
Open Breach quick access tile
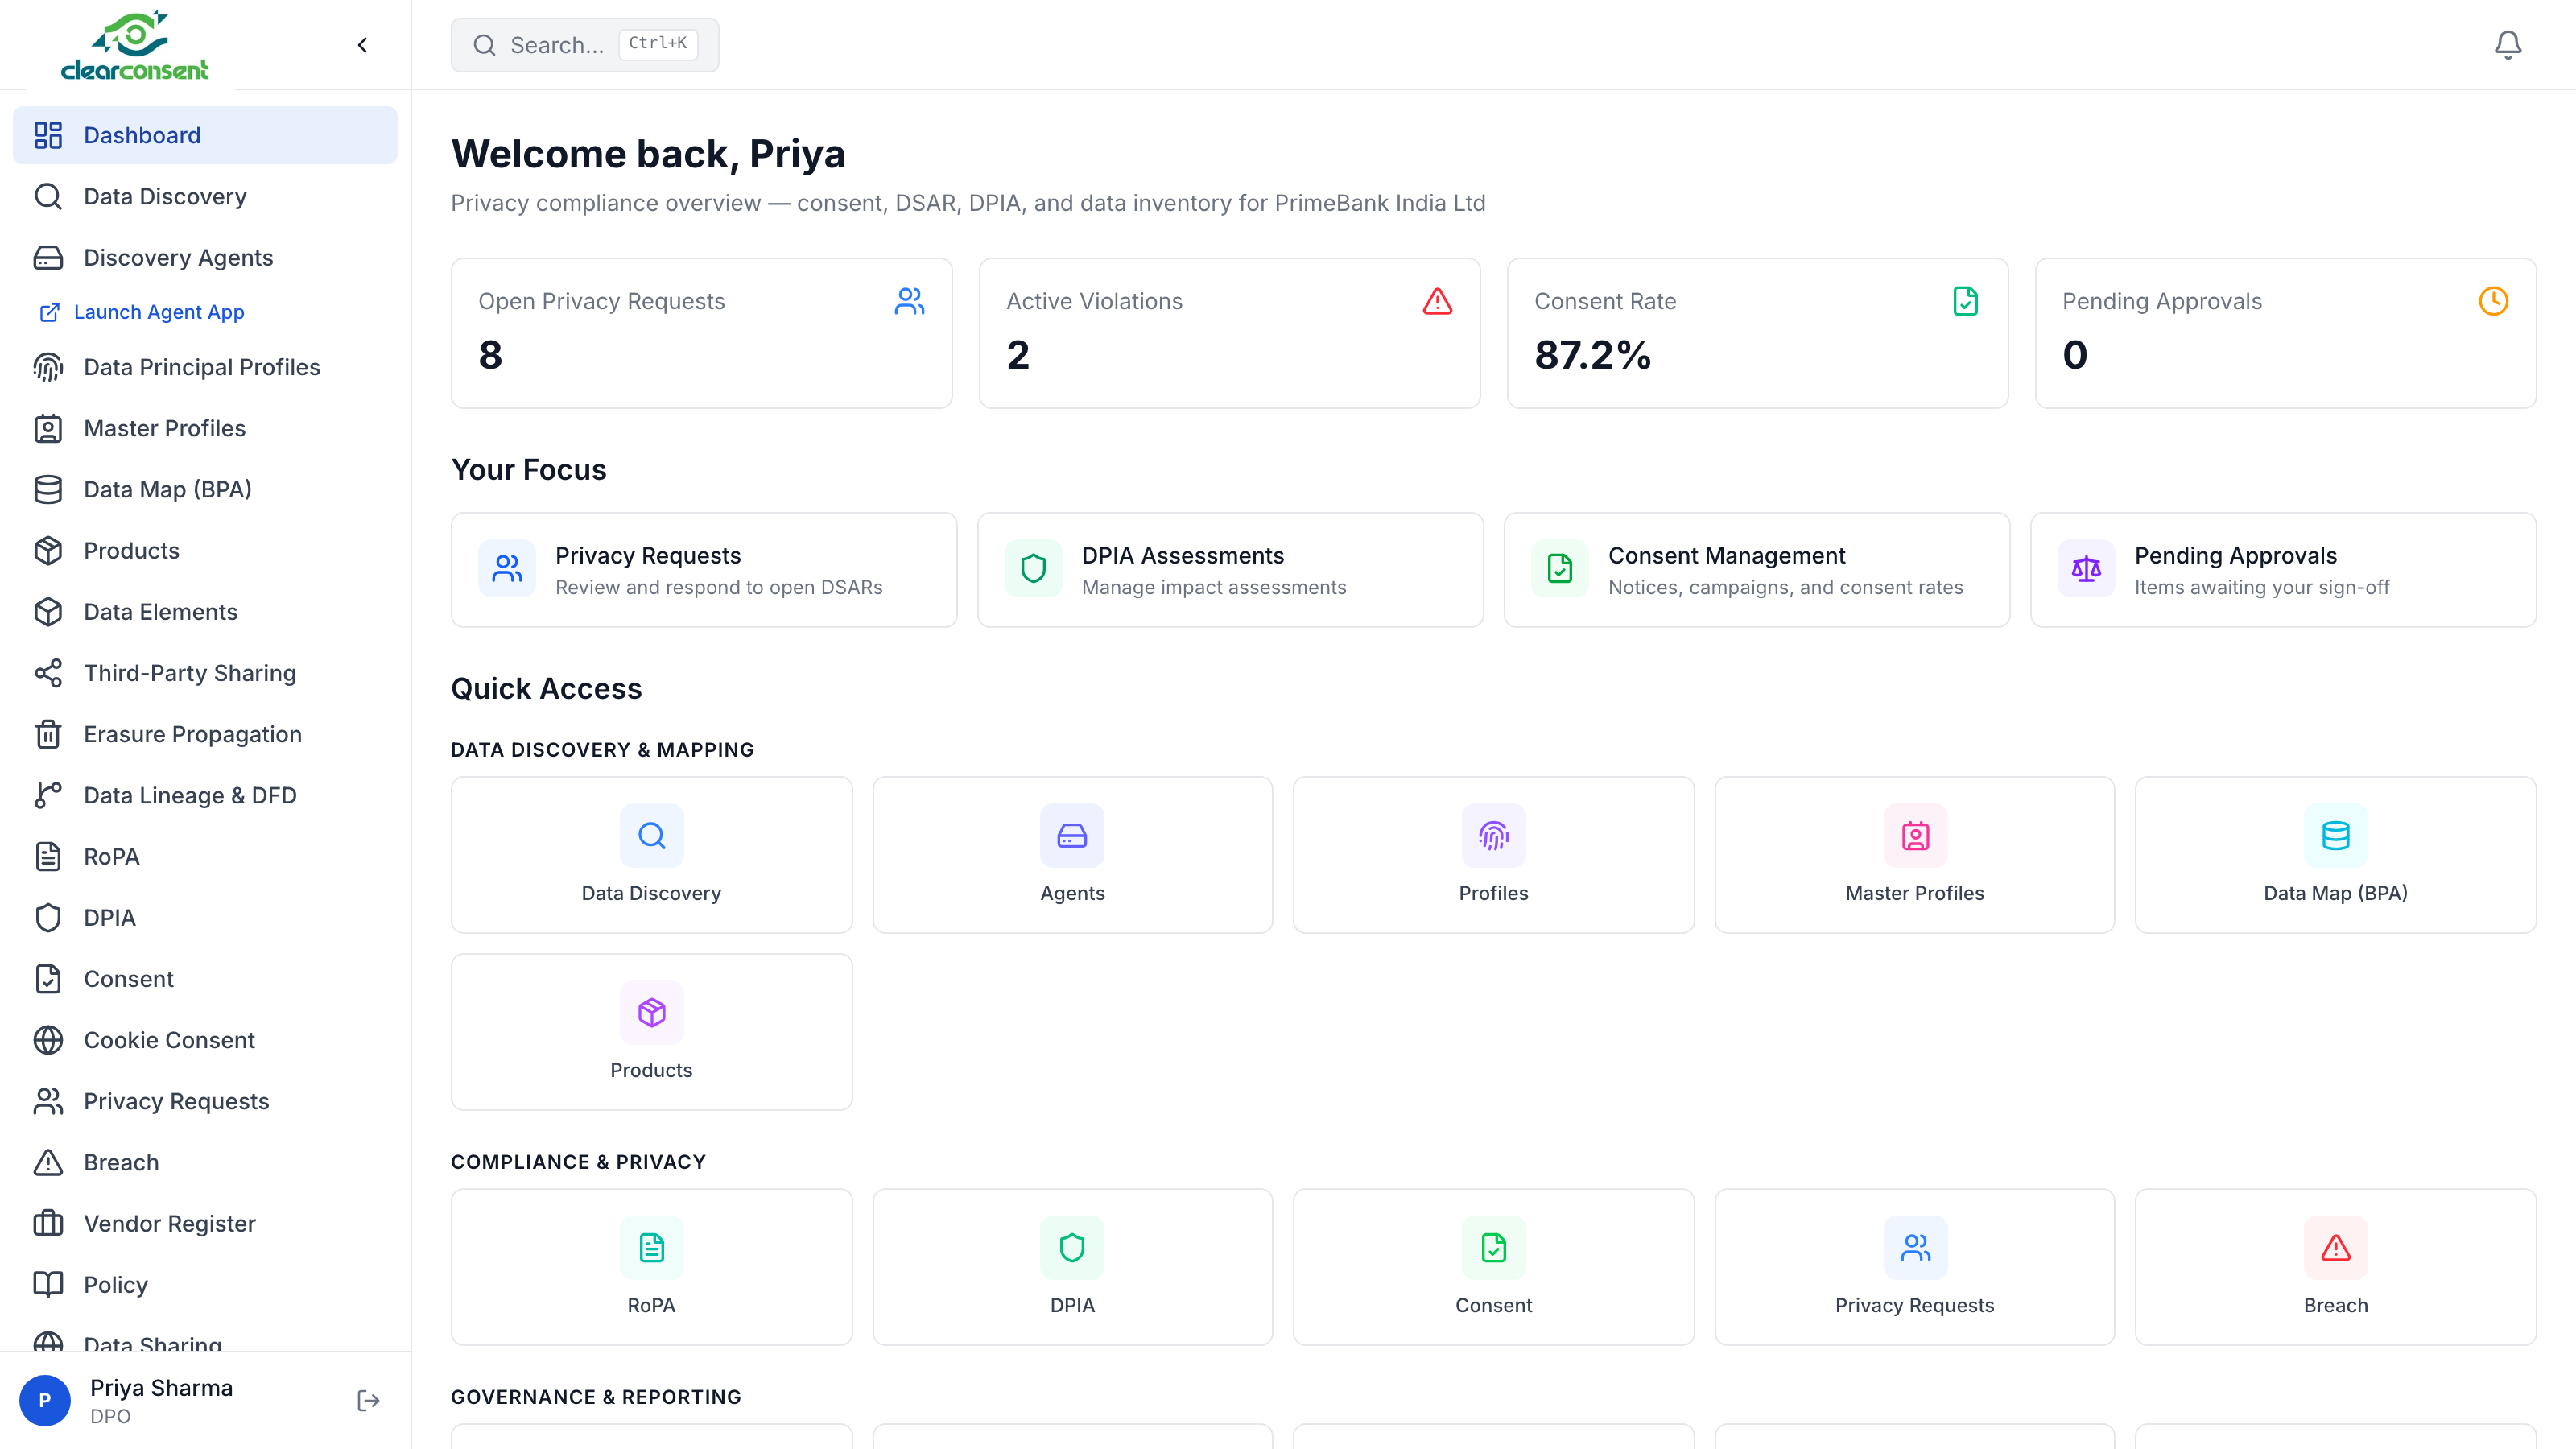2335,1267
